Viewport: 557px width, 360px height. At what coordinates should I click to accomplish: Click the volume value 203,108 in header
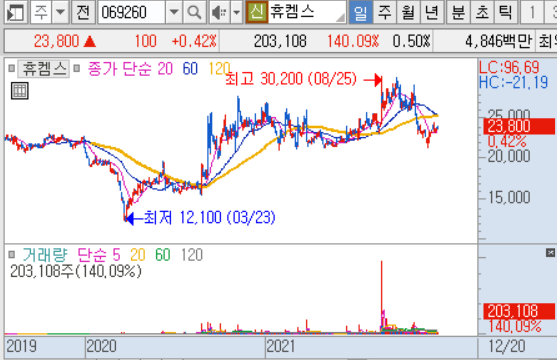point(280,42)
